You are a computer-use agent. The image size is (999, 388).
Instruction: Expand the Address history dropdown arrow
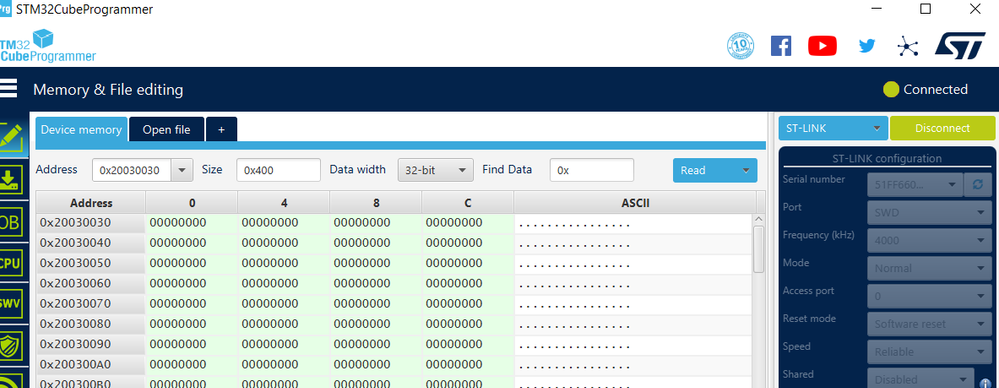[182, 170]
